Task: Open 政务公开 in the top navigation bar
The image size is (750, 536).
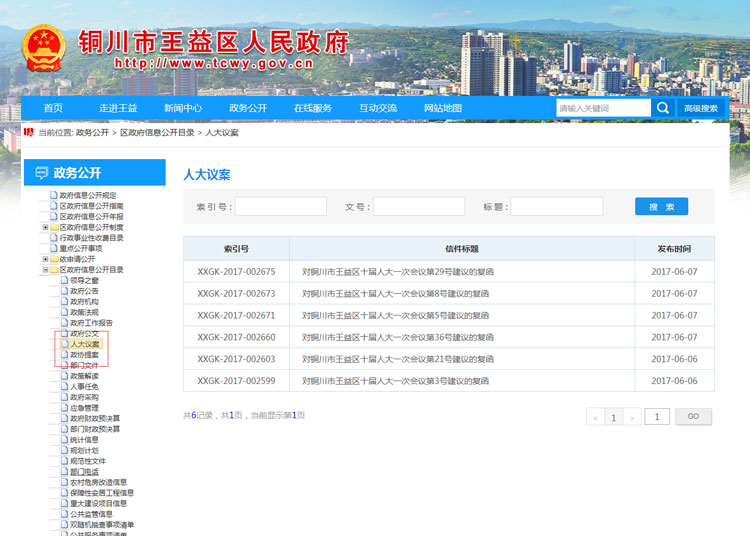Action: [248, 108]
